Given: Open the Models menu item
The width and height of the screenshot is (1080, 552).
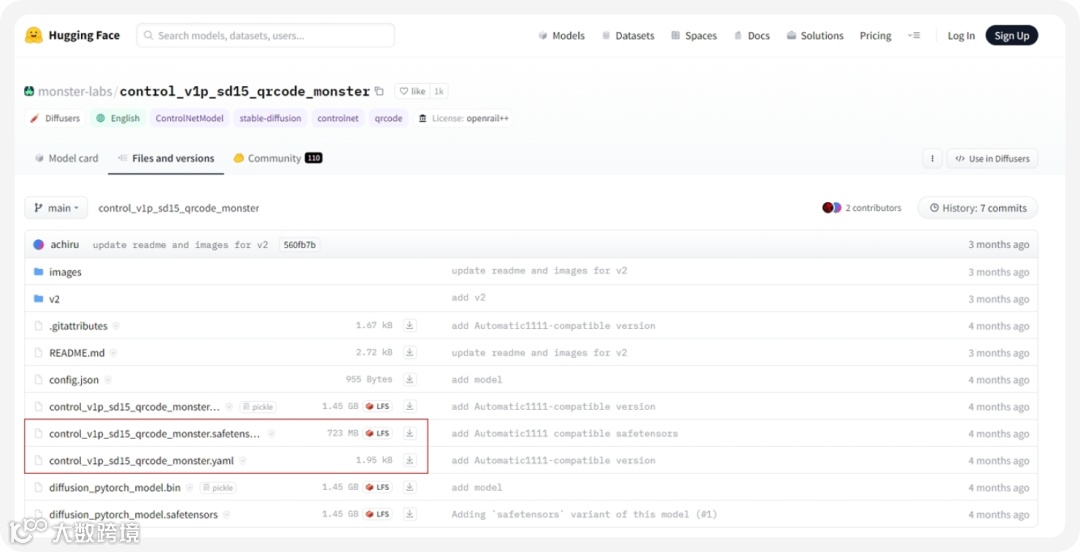Looking at the screenshot, I should click(561, 36).
